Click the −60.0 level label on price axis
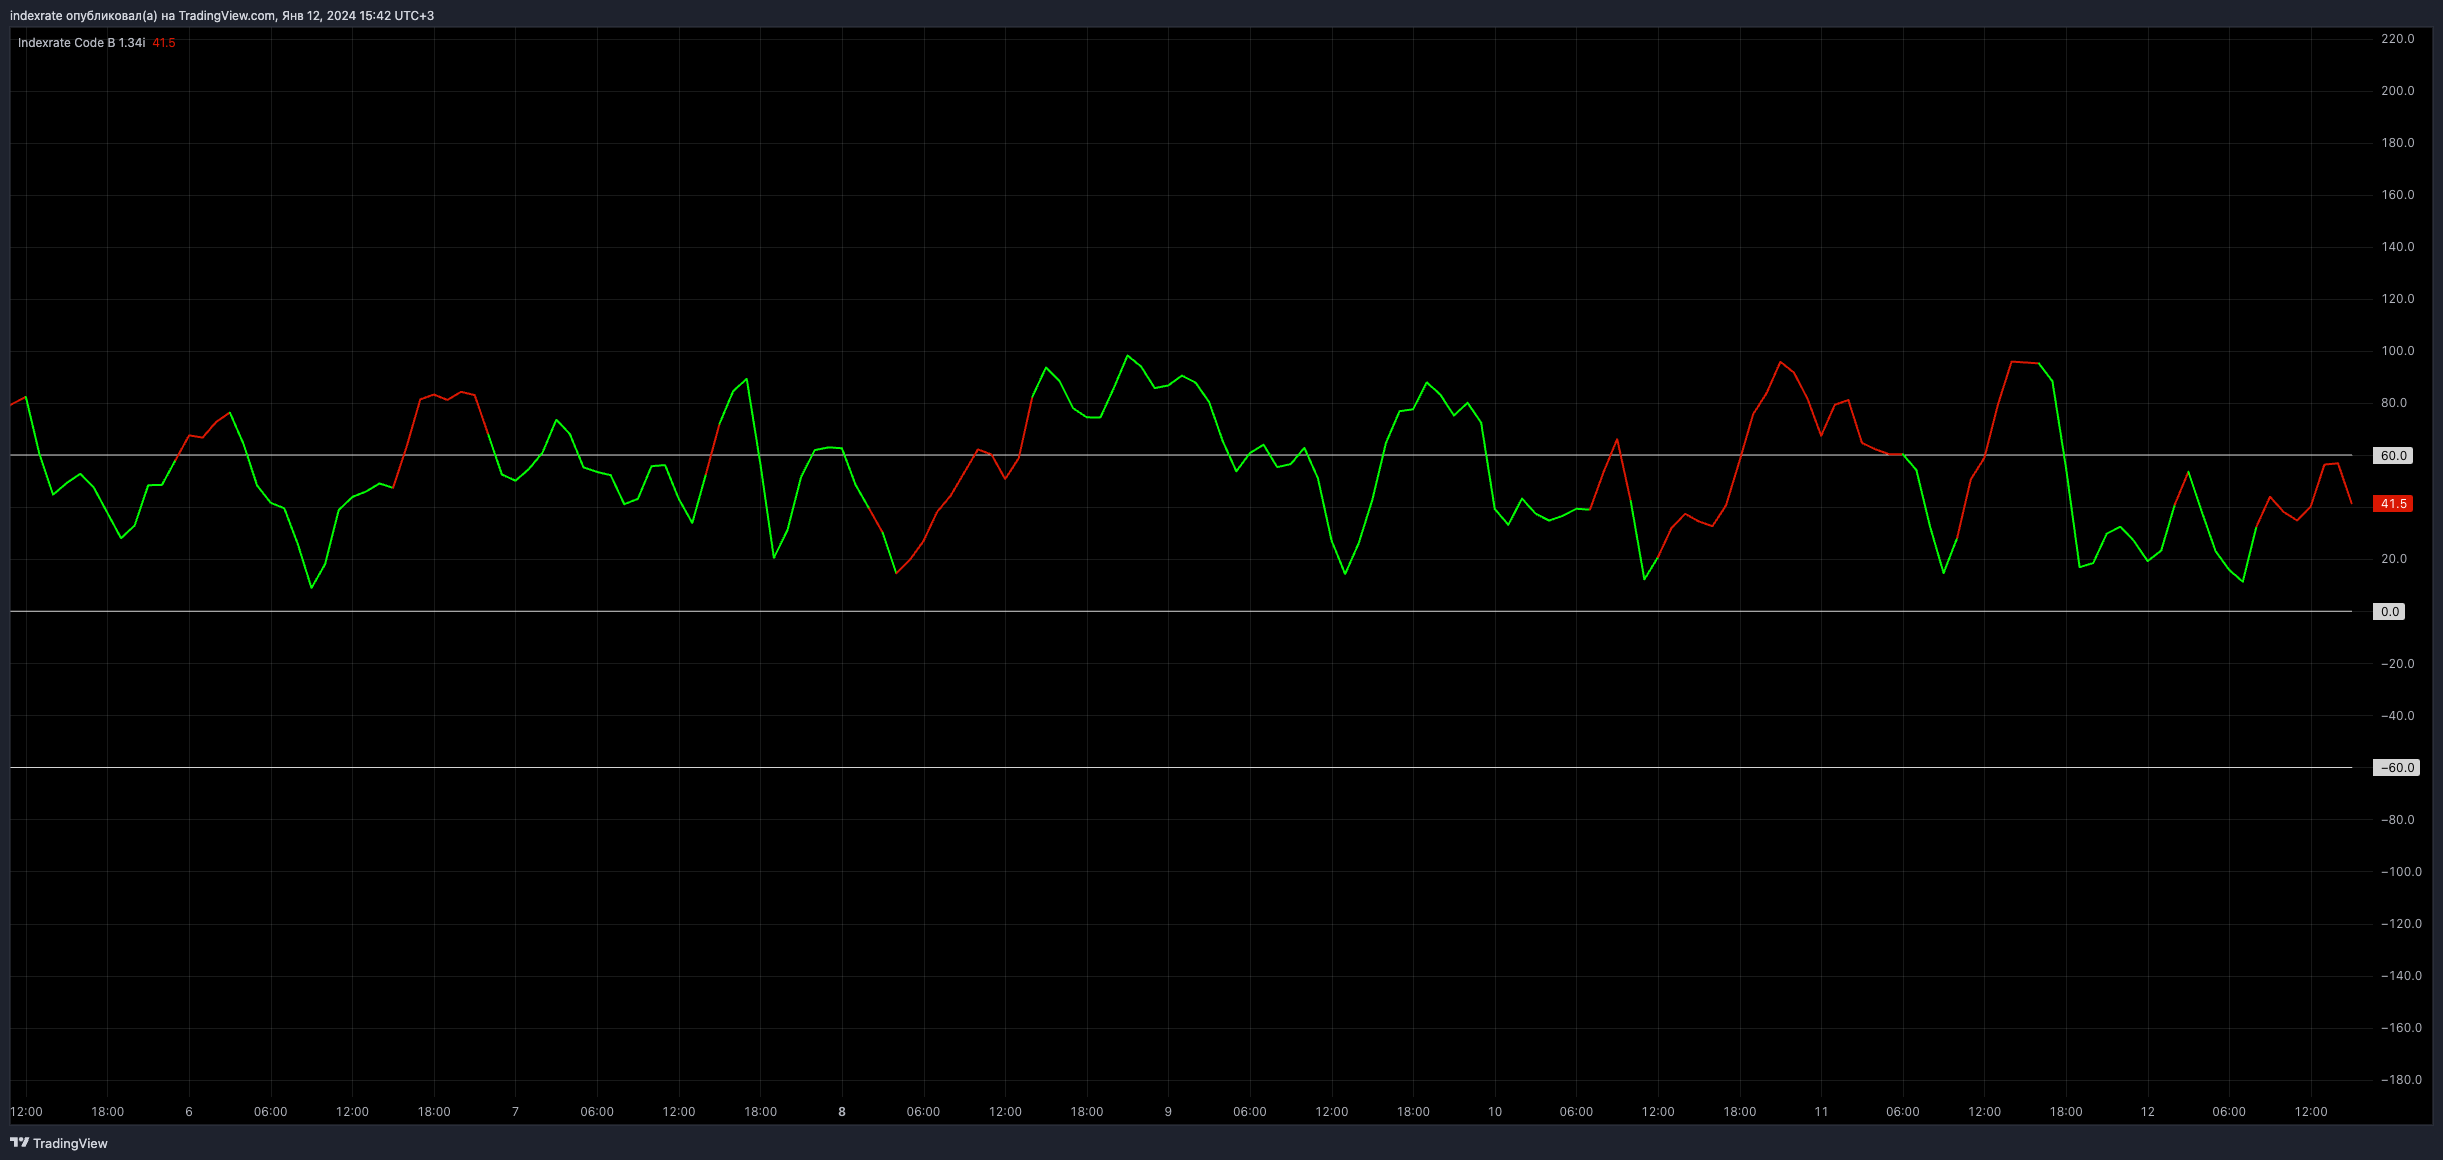 2397,768
